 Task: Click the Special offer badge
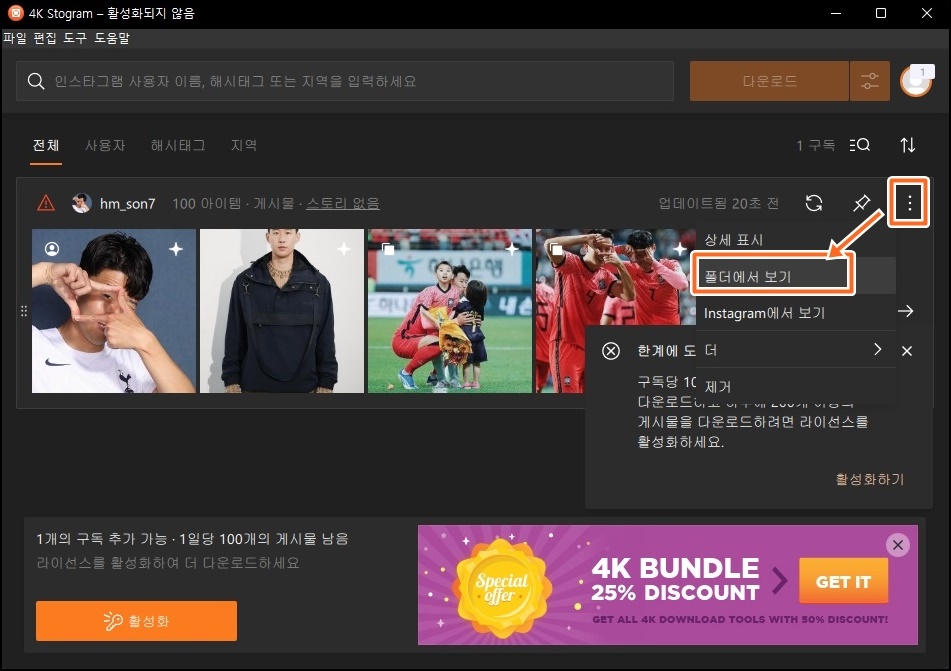coord(502,587)
